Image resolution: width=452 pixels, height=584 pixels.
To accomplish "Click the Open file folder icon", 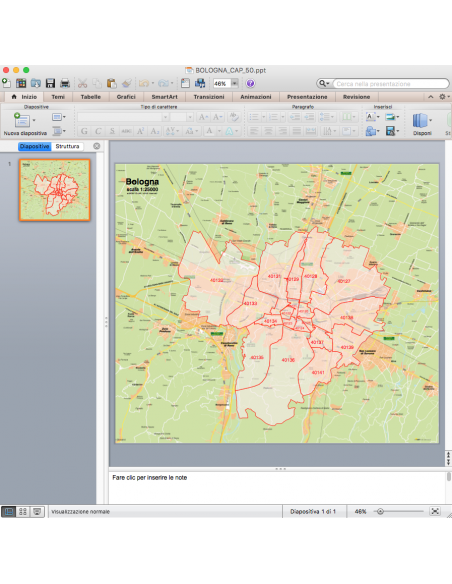I will pyautogui.click(x=36, y=83).
